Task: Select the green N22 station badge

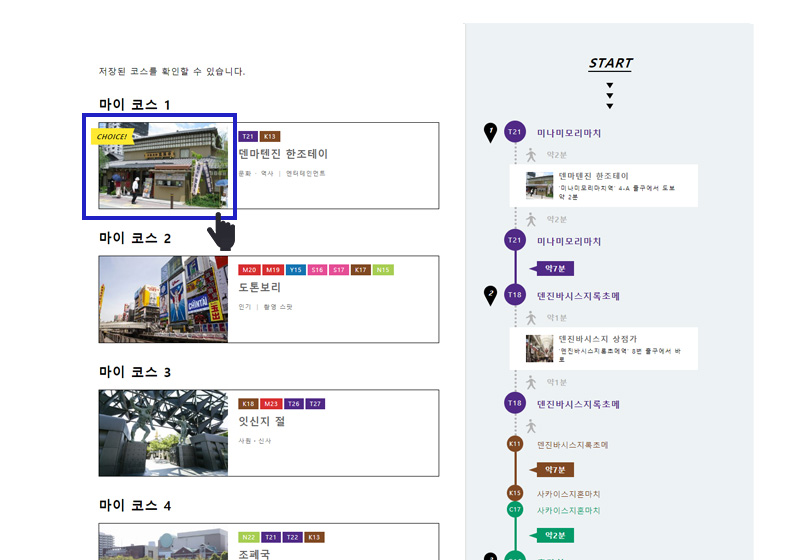Action: pos(248,538)
